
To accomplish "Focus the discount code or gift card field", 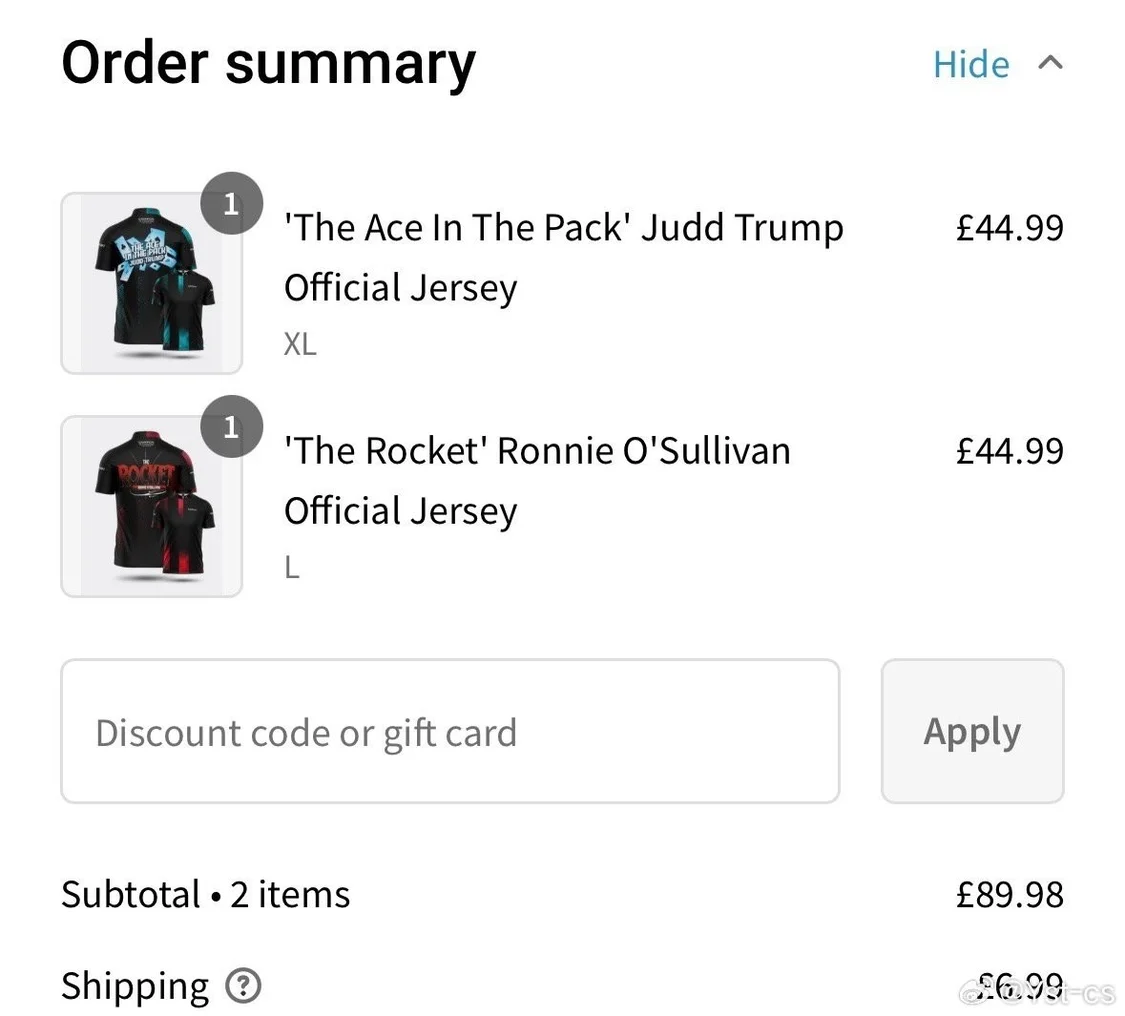I will pos(450,731).
